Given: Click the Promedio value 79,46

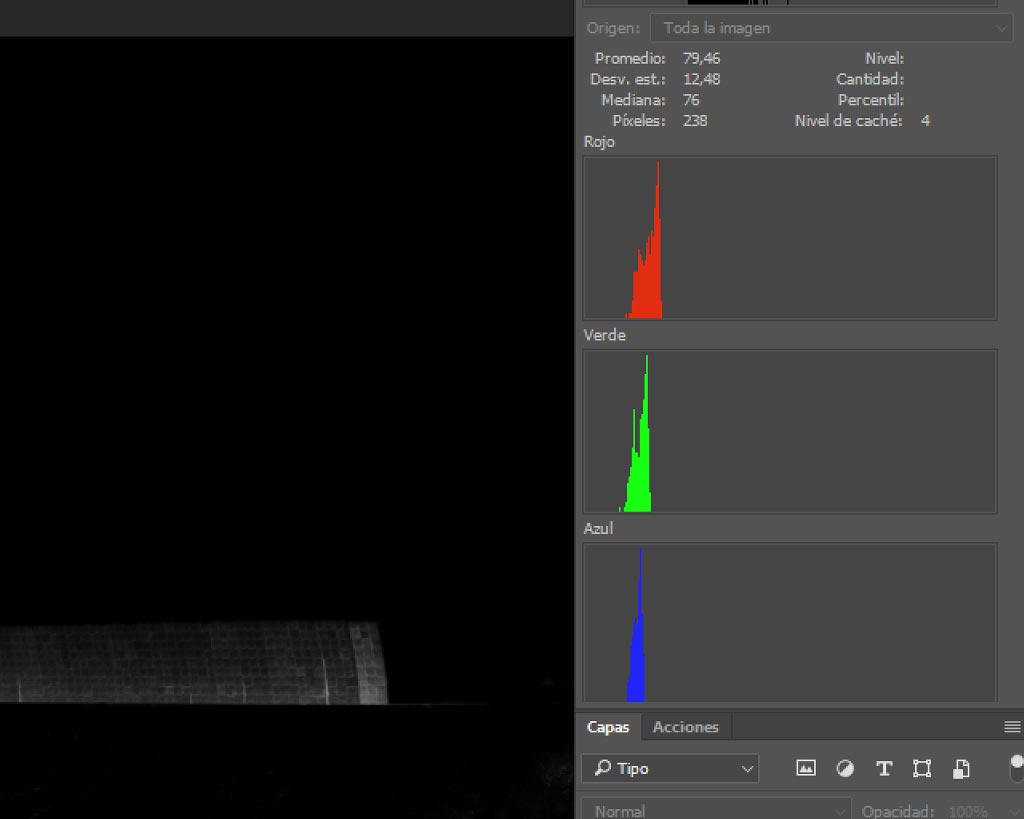Looking at the screenshot, I should coord(701,58).
